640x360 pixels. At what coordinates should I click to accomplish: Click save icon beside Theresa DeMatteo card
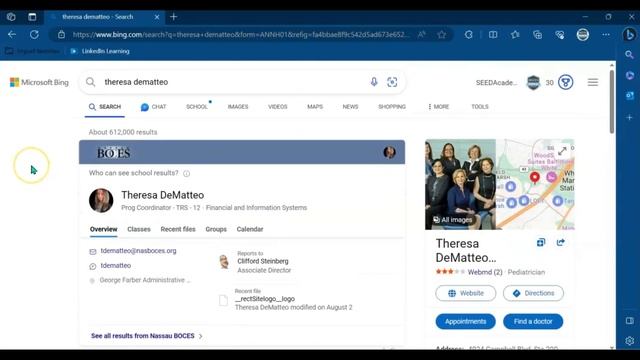coord(541,242)
